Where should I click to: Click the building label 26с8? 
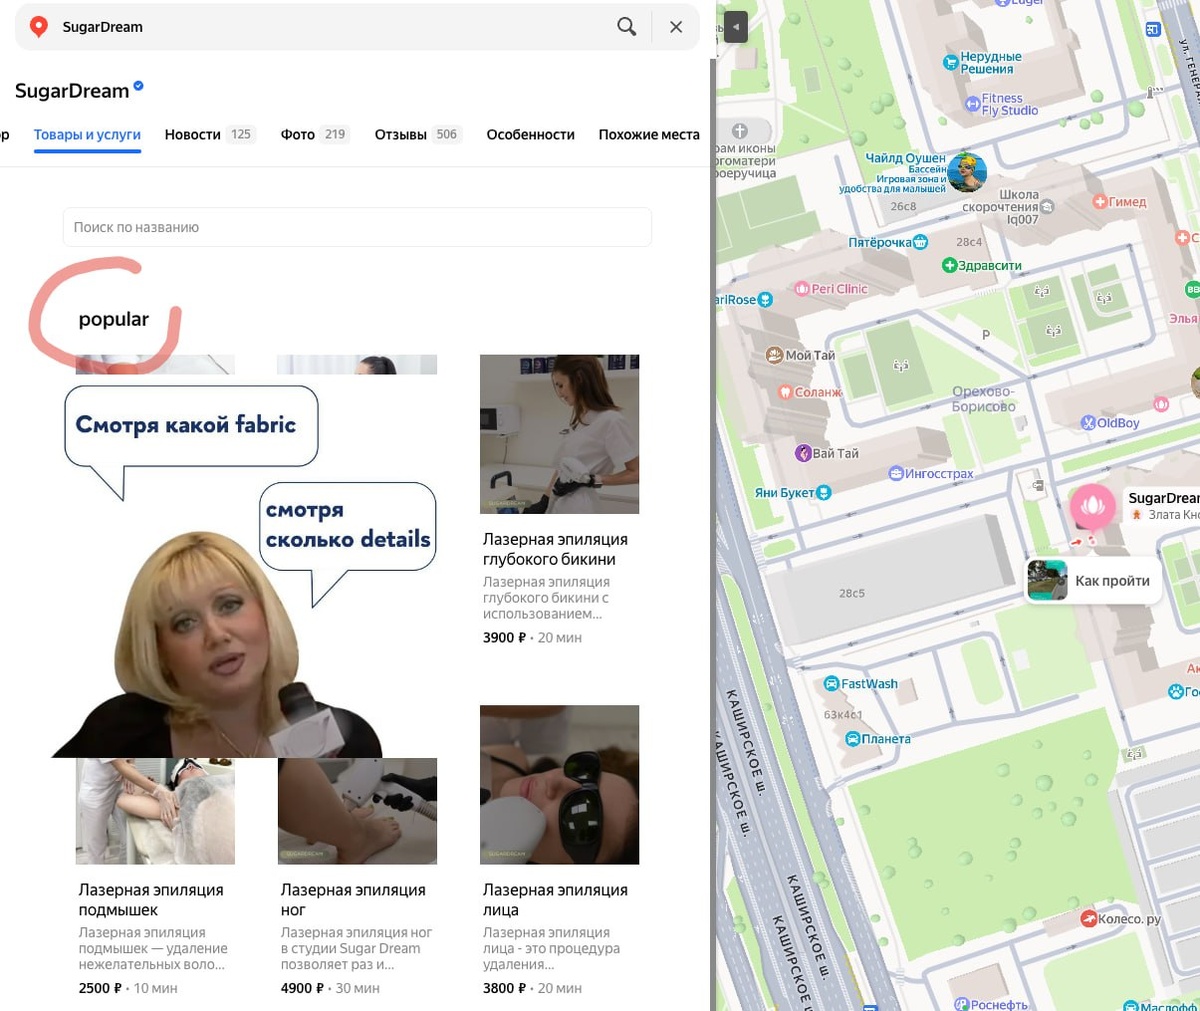903,206
